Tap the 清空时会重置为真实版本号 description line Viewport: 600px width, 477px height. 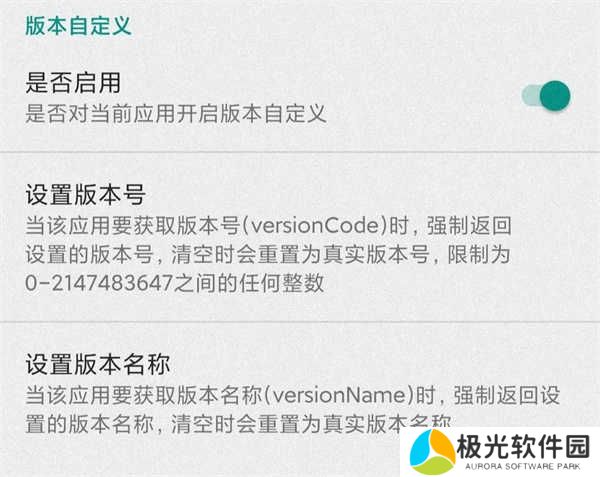pos(268,254)
